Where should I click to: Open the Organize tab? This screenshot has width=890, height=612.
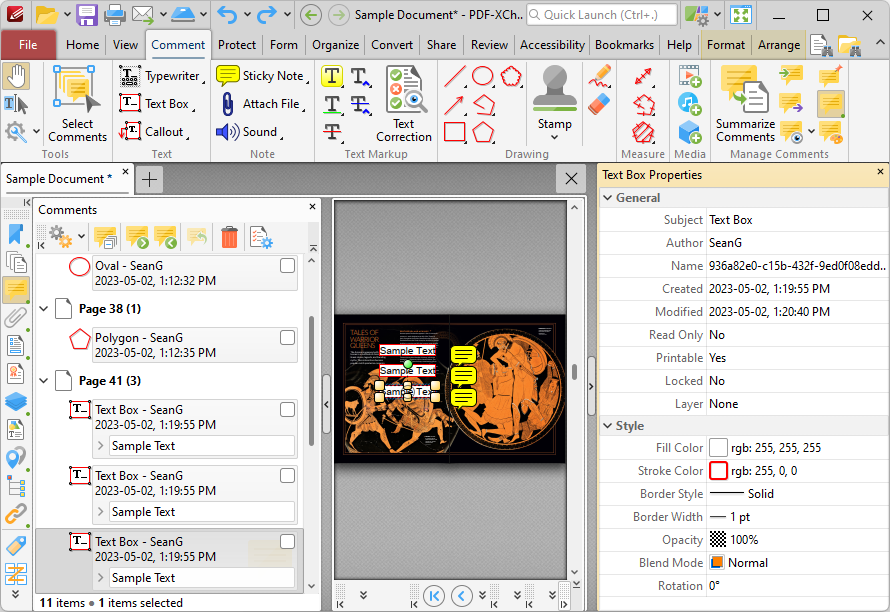point(335,45)
